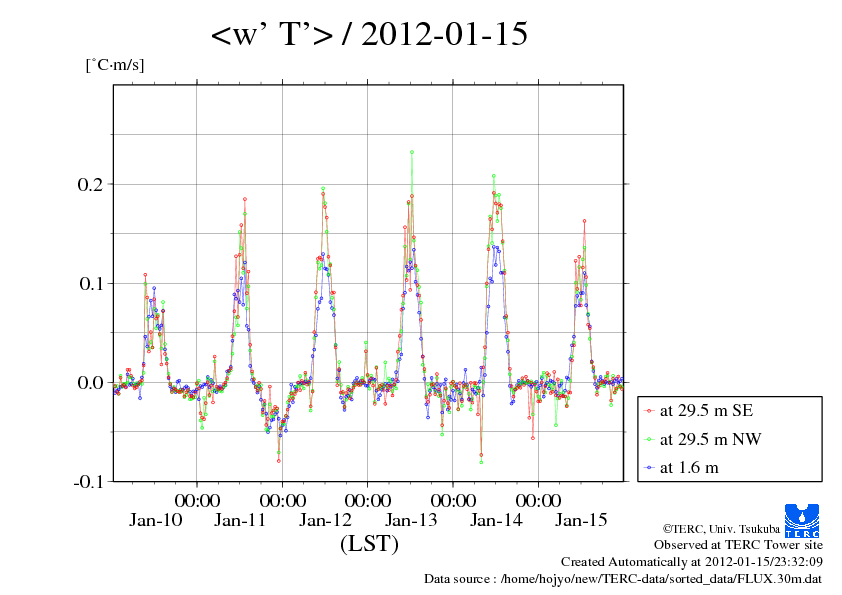Click the unit label '[°C·m/s]'
The width and height of the screenshot is (842, 595).
pyautogui.click(x=115, y=64)
